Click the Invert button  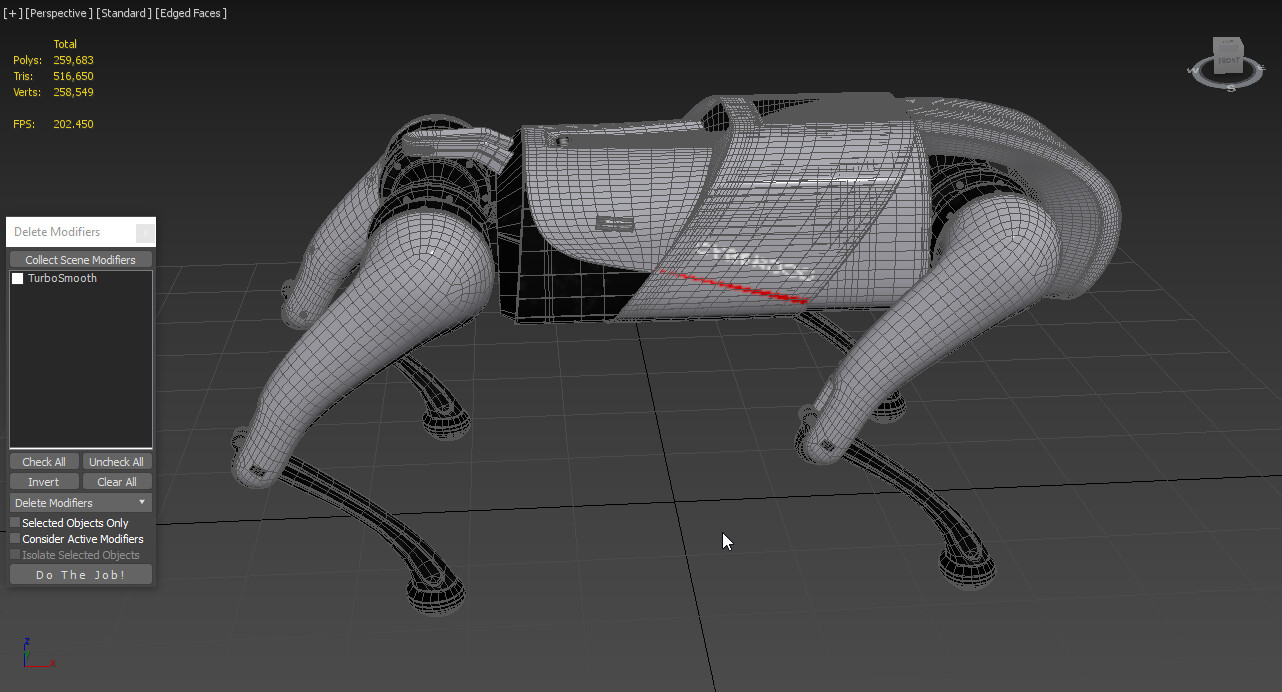click(43, 481)
